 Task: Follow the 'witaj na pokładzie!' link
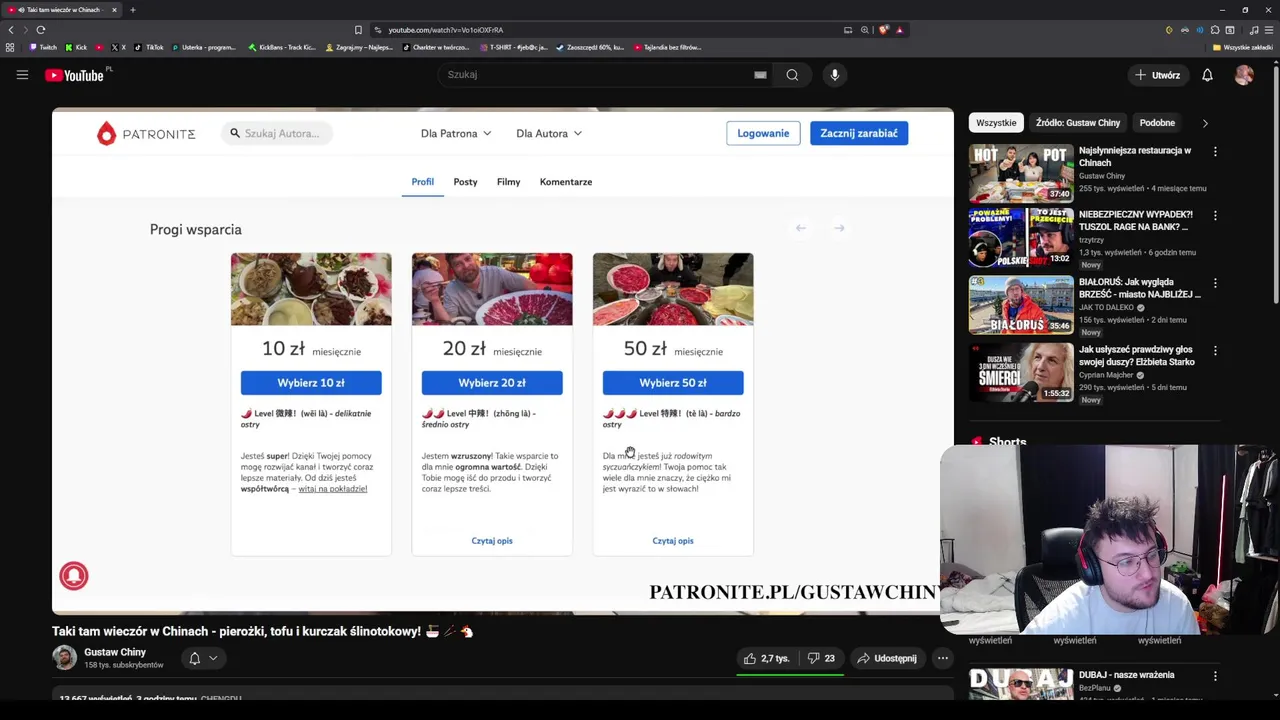tap(333, 489)
